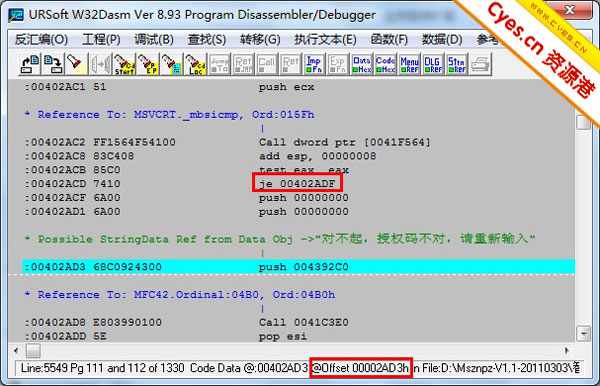Click the Save Disassembly Text icon
This screenshot has width=600, height=386.
coord(53,64)
